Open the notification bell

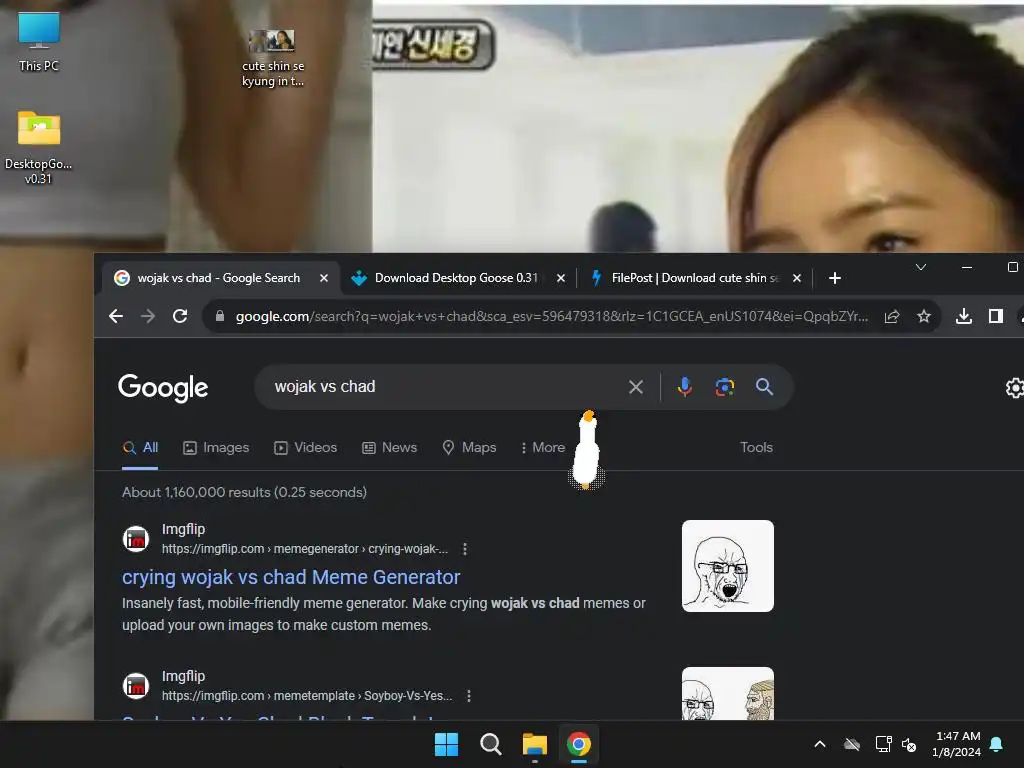click(997, 744)
